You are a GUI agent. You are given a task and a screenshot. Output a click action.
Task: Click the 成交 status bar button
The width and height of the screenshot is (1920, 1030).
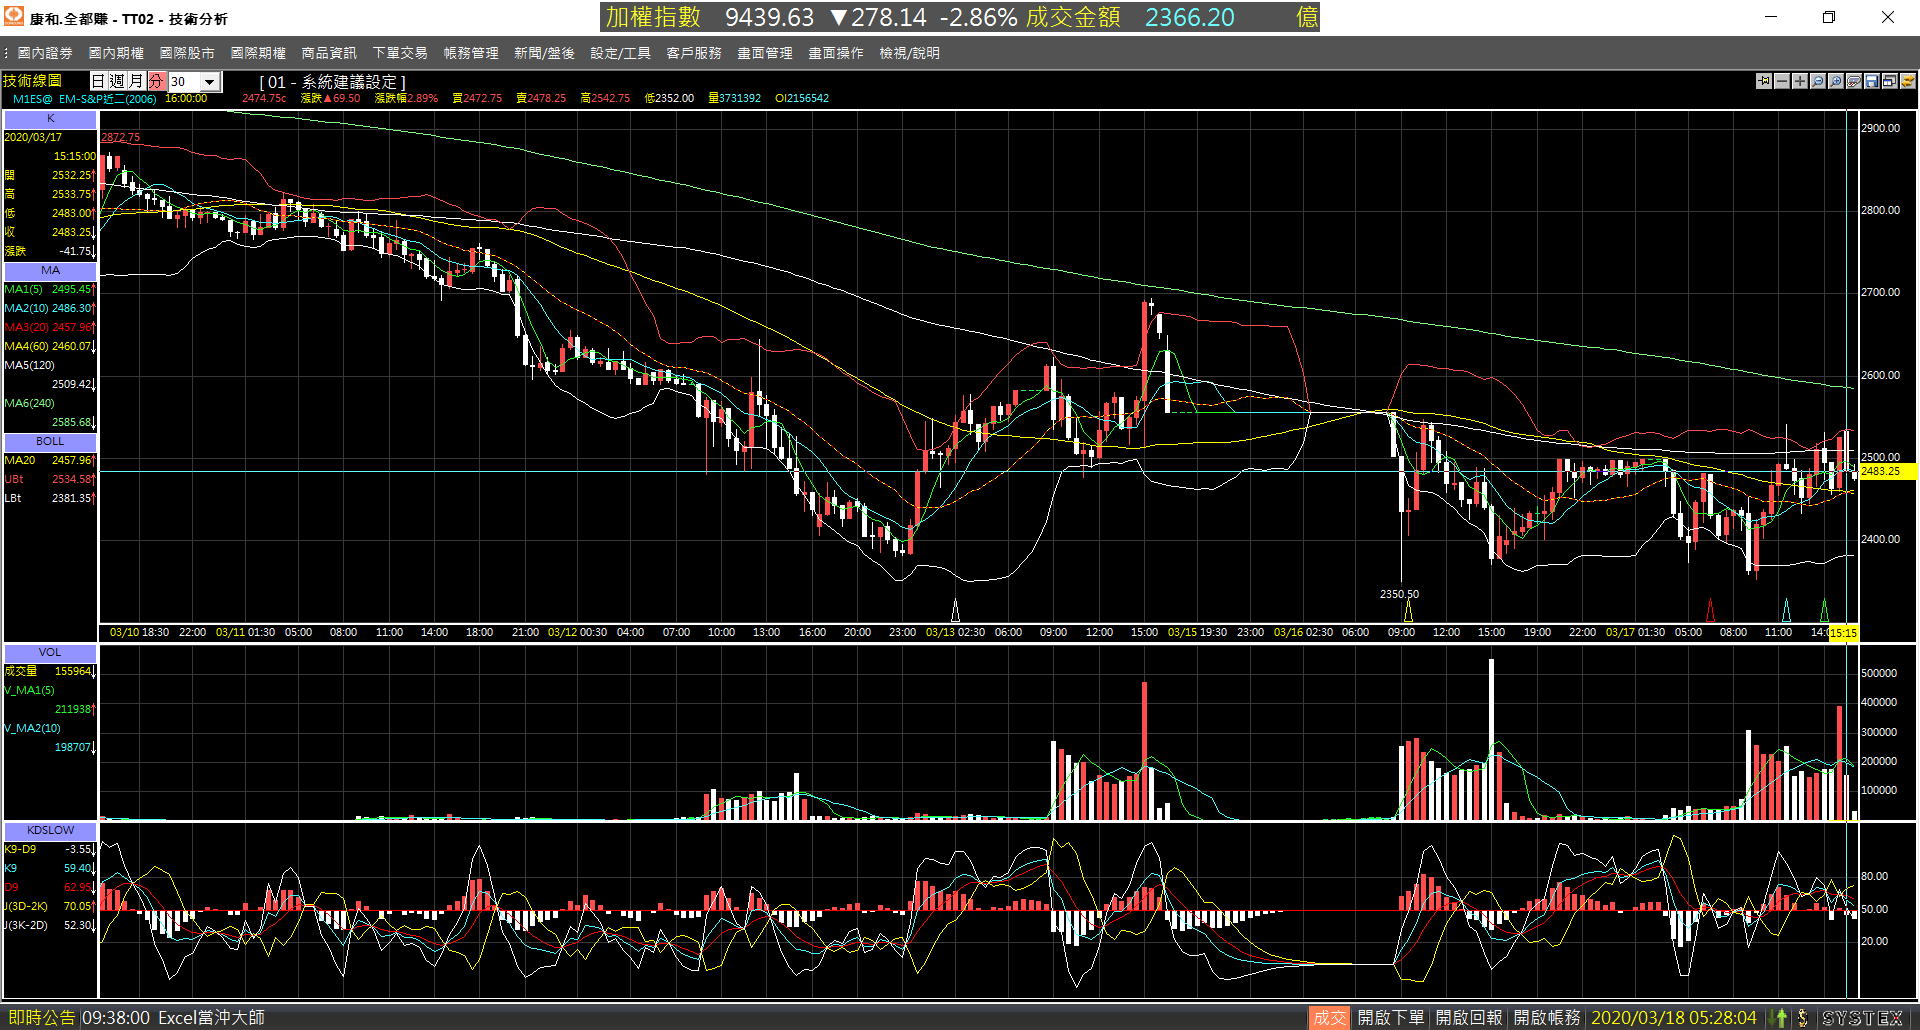click(x=1329, y=1018)
